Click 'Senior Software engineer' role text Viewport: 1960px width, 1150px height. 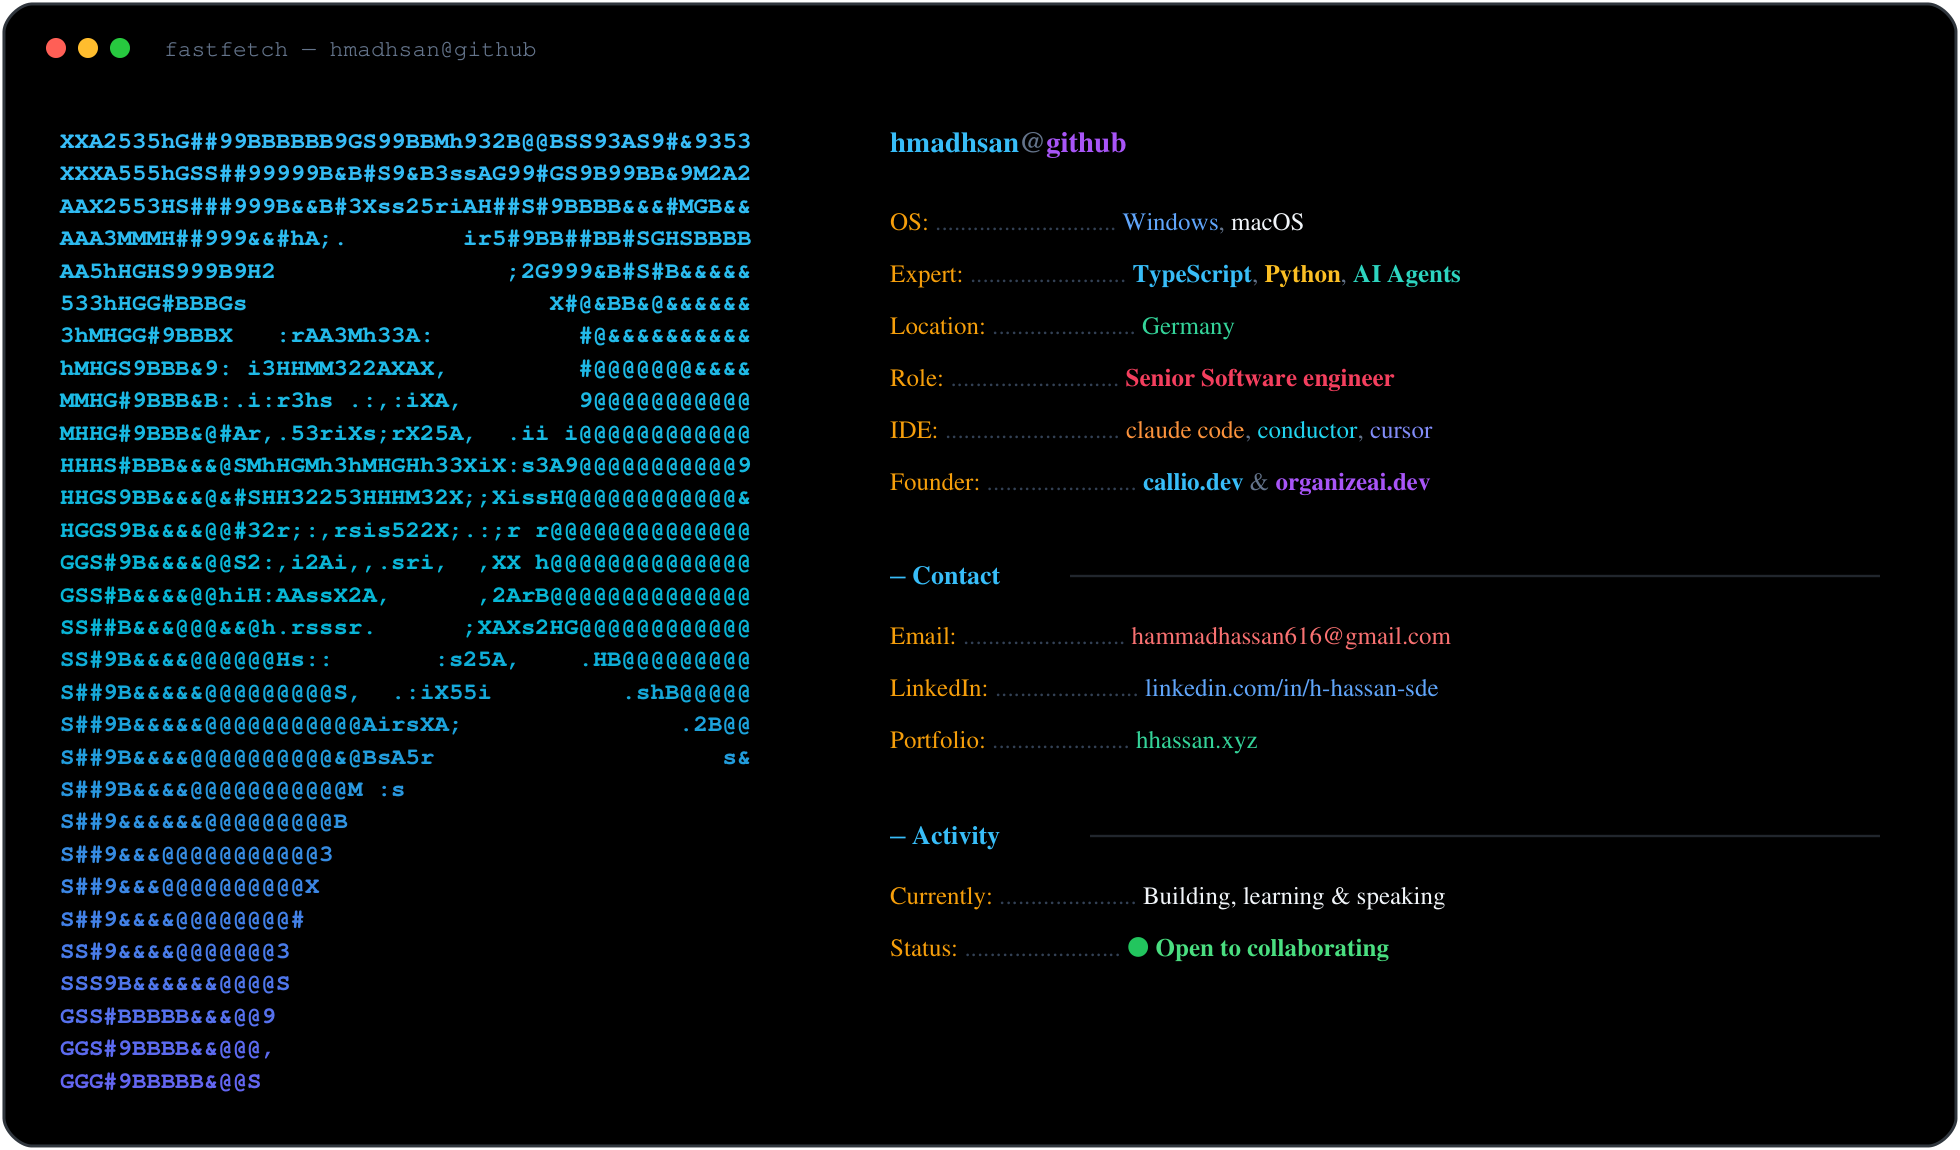click(1259, 378)
